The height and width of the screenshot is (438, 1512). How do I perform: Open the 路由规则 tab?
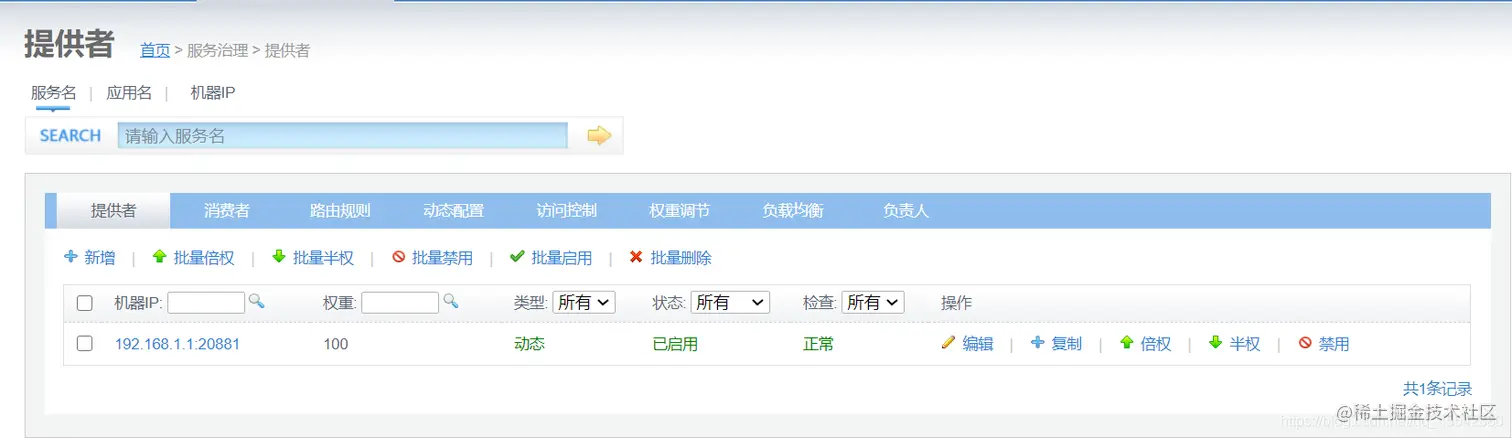tap(340, 211)
